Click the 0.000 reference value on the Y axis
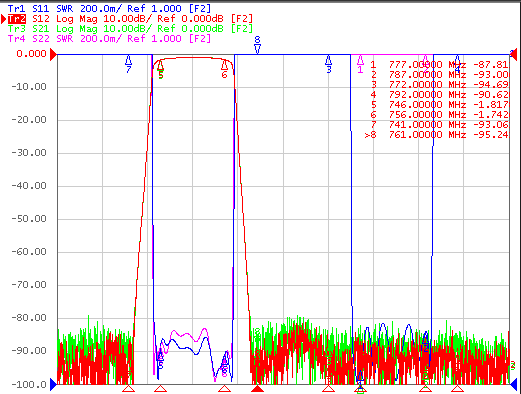Image resolution: width=521 pixels, height=394 pixels. point(31,54)
